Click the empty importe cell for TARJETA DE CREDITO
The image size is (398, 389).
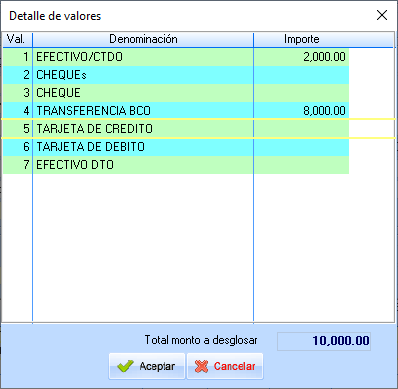tap(301, 129)
